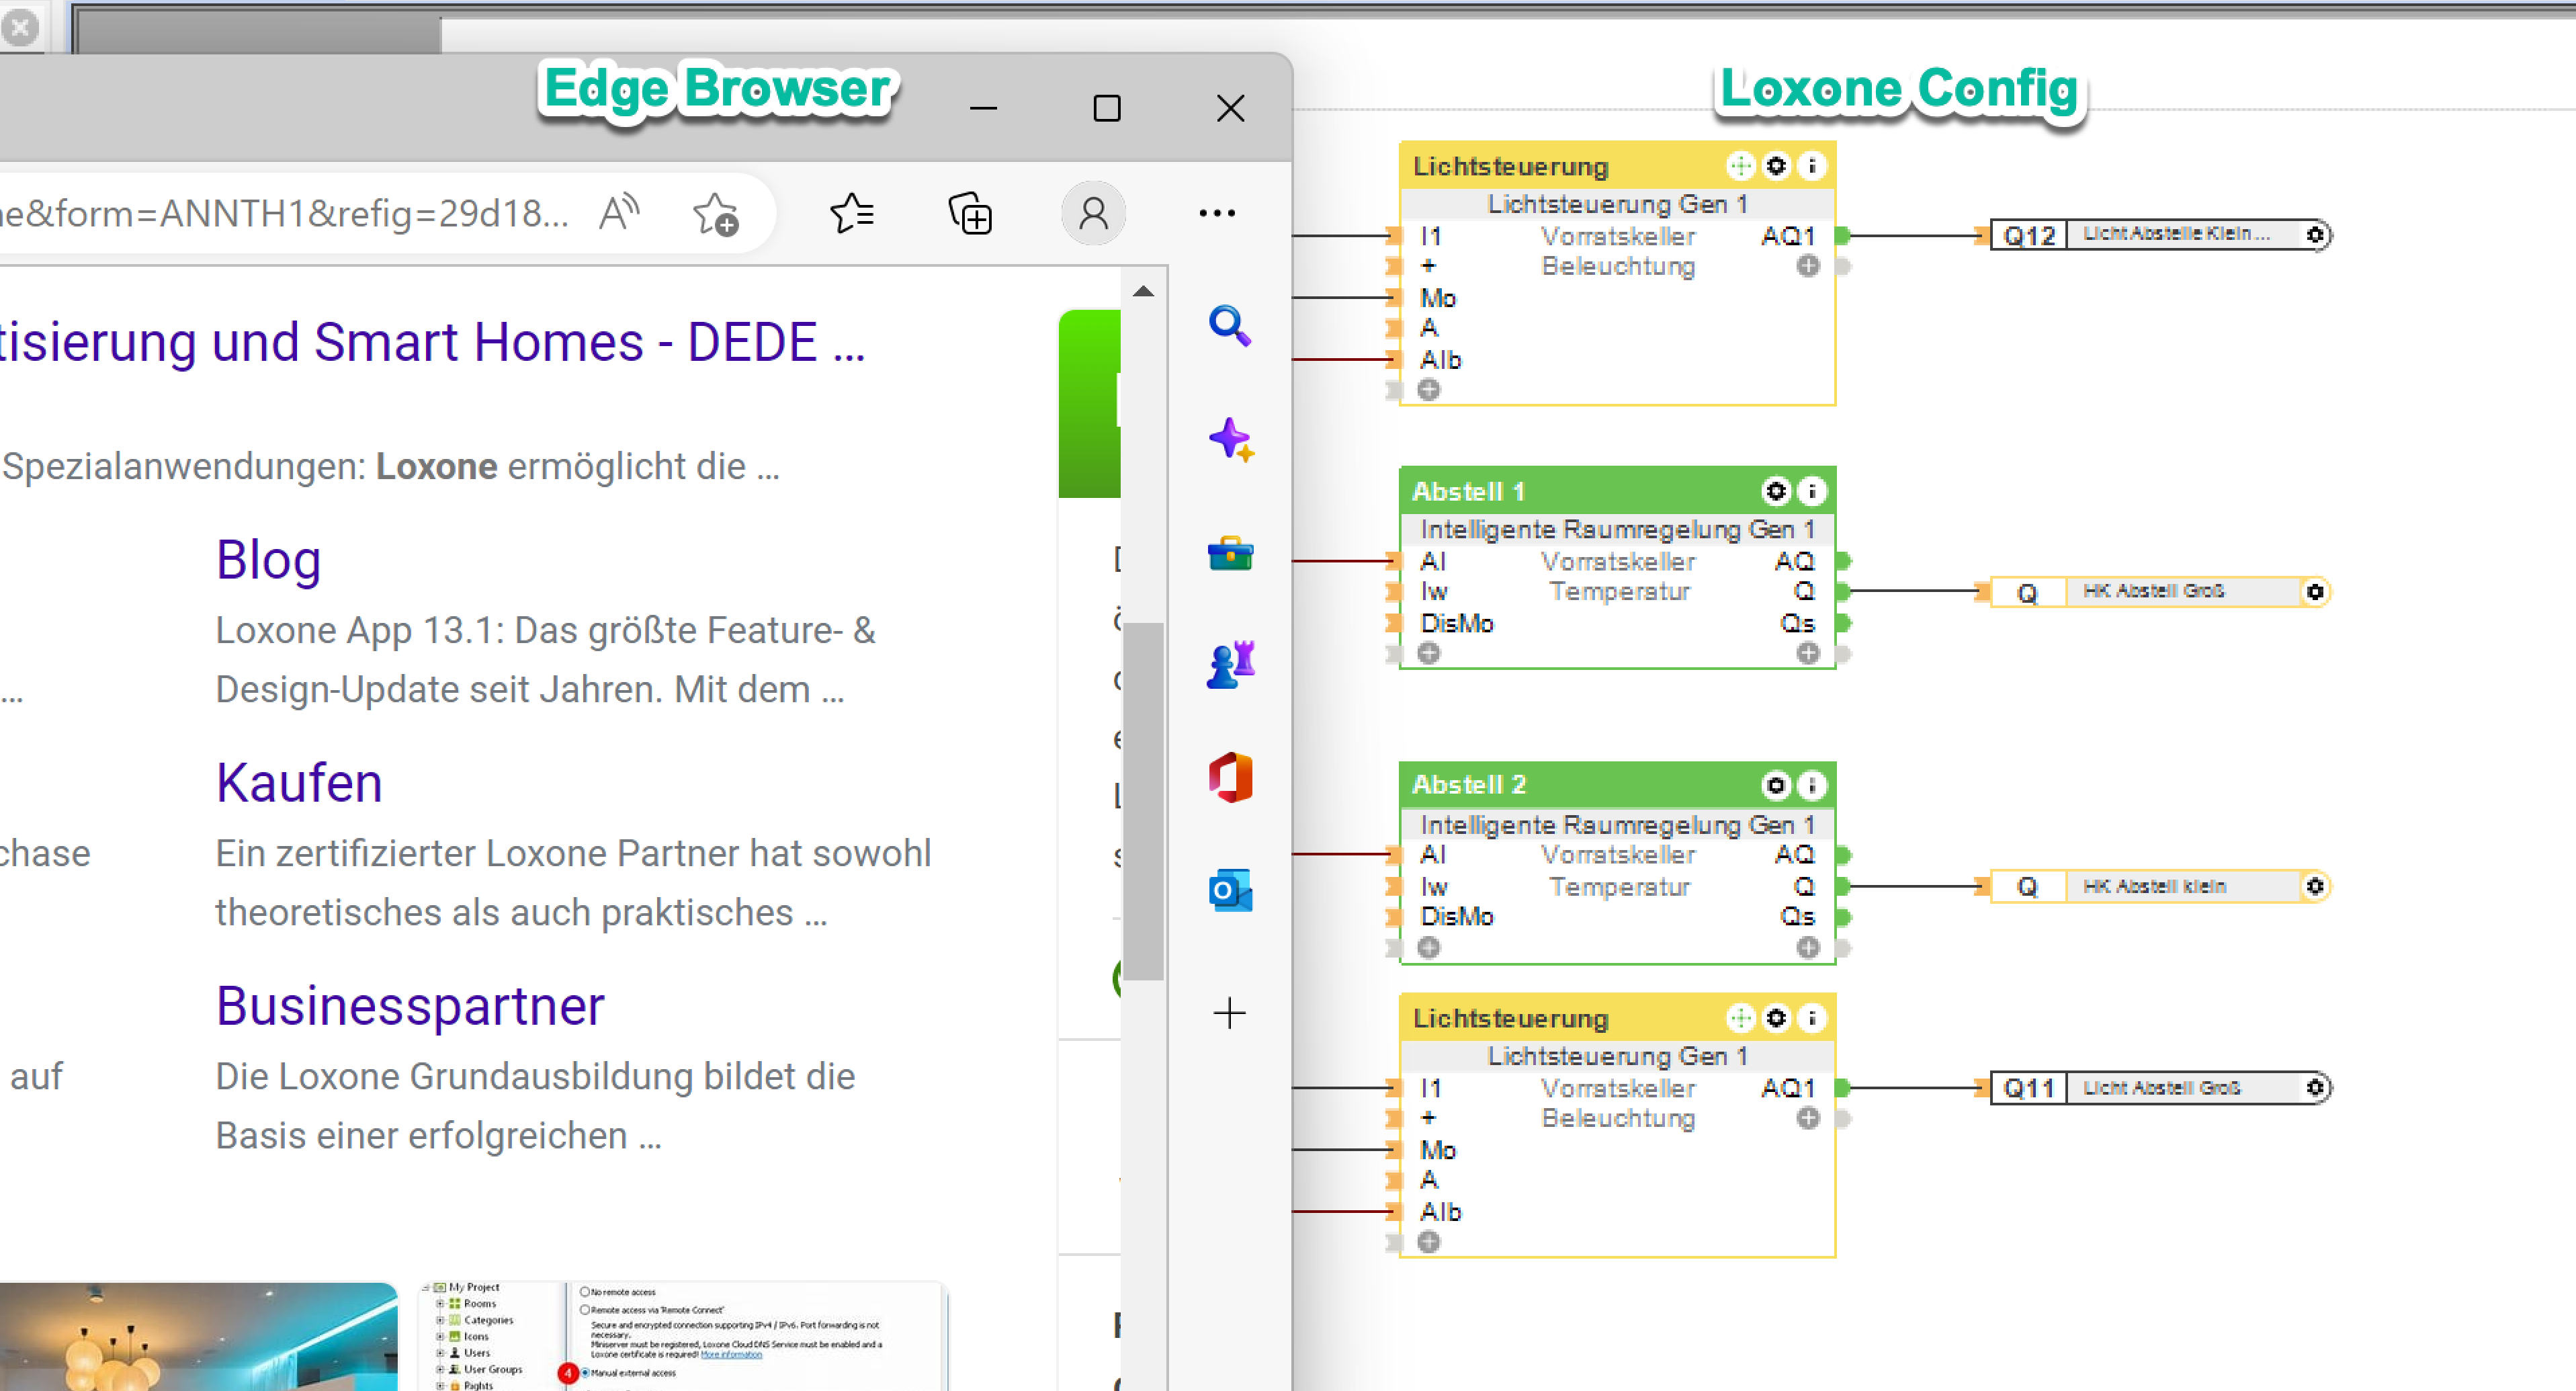Open gear on HK Abstell Groß output
This screenshot has height=1391, width=2576.
pos(2315,592)
